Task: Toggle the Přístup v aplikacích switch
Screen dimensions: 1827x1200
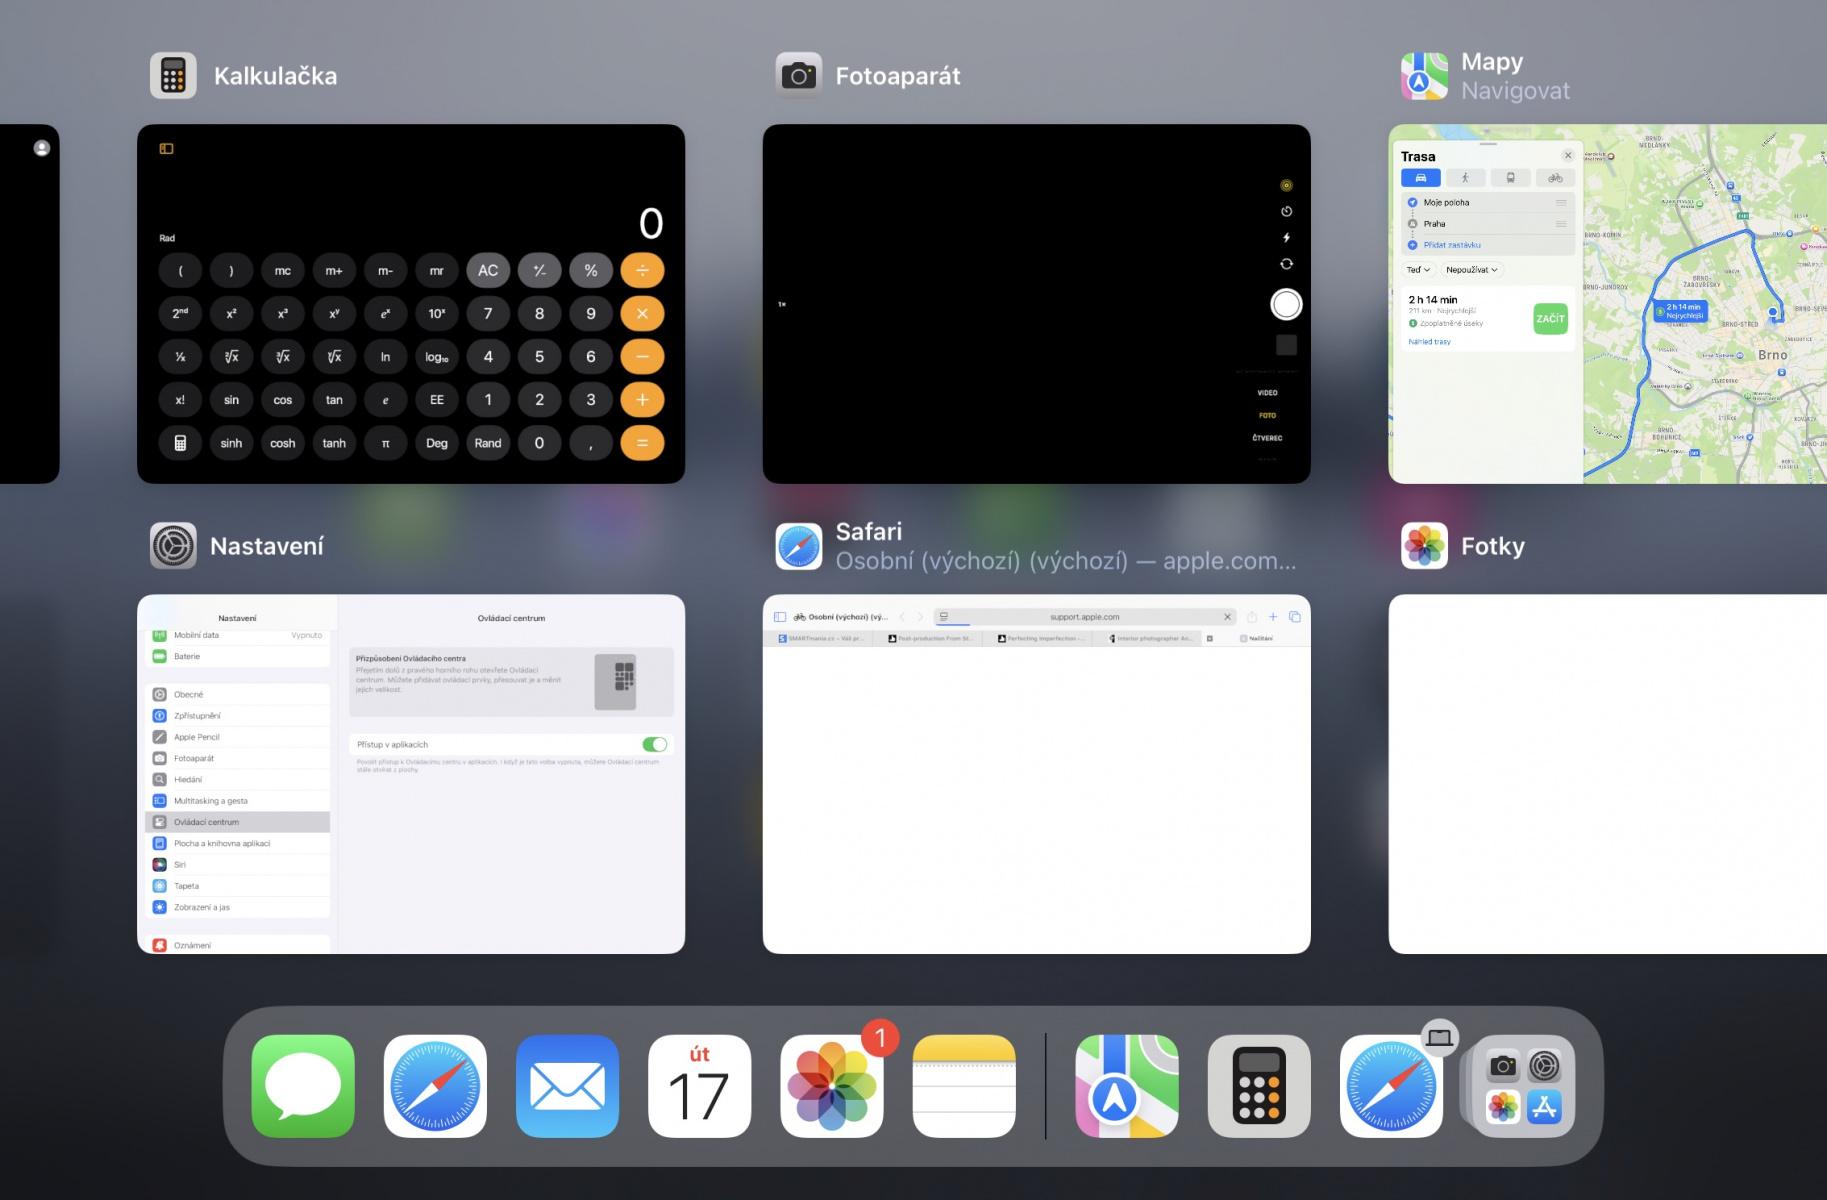Action: (654, 744)
